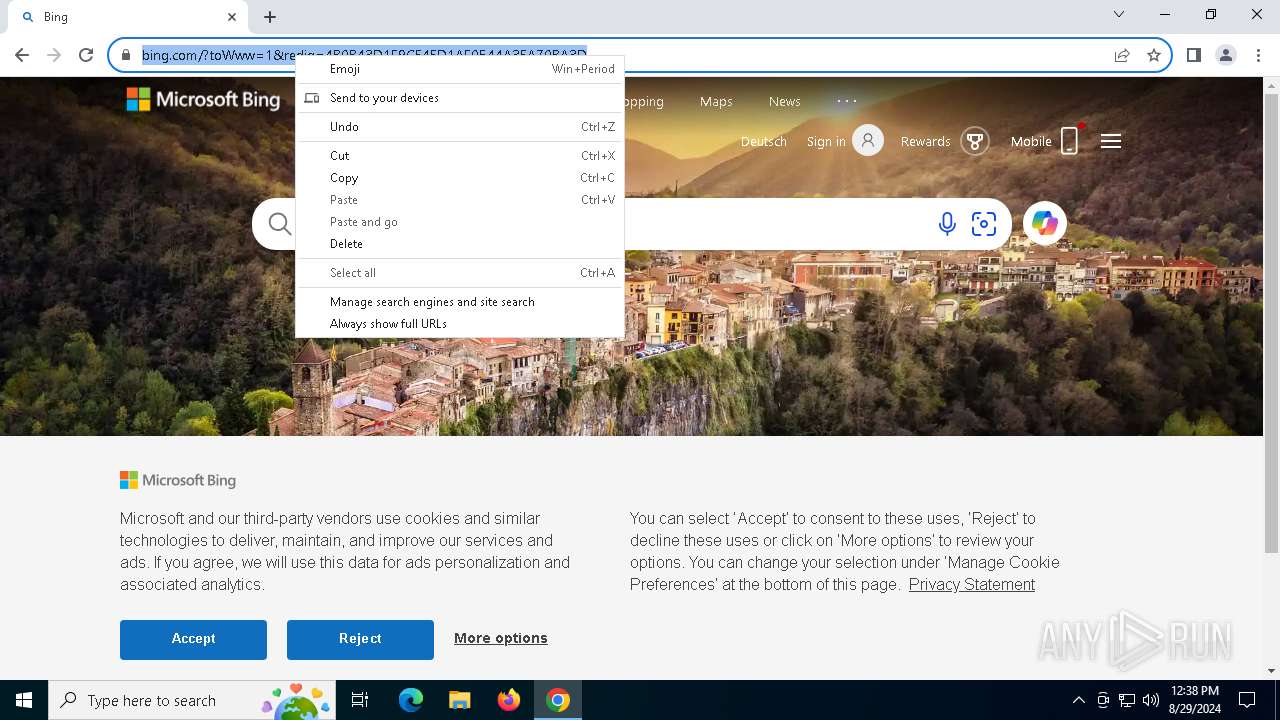
Task: Choose Select all in context menu
Action: tap(460, 273)
